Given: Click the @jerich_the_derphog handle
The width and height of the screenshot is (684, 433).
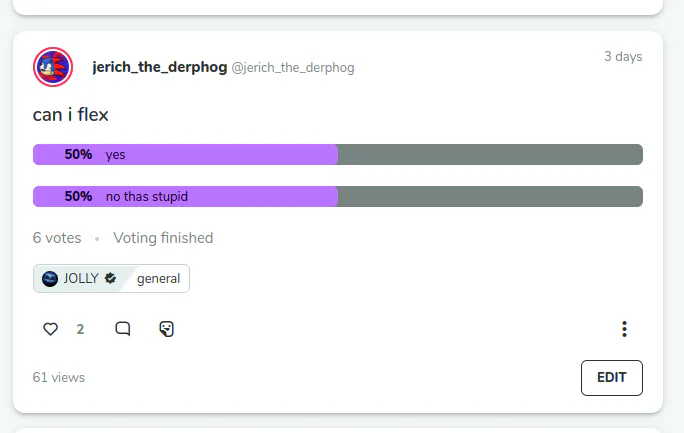Looking at the screenshot, I should point(293,68).
